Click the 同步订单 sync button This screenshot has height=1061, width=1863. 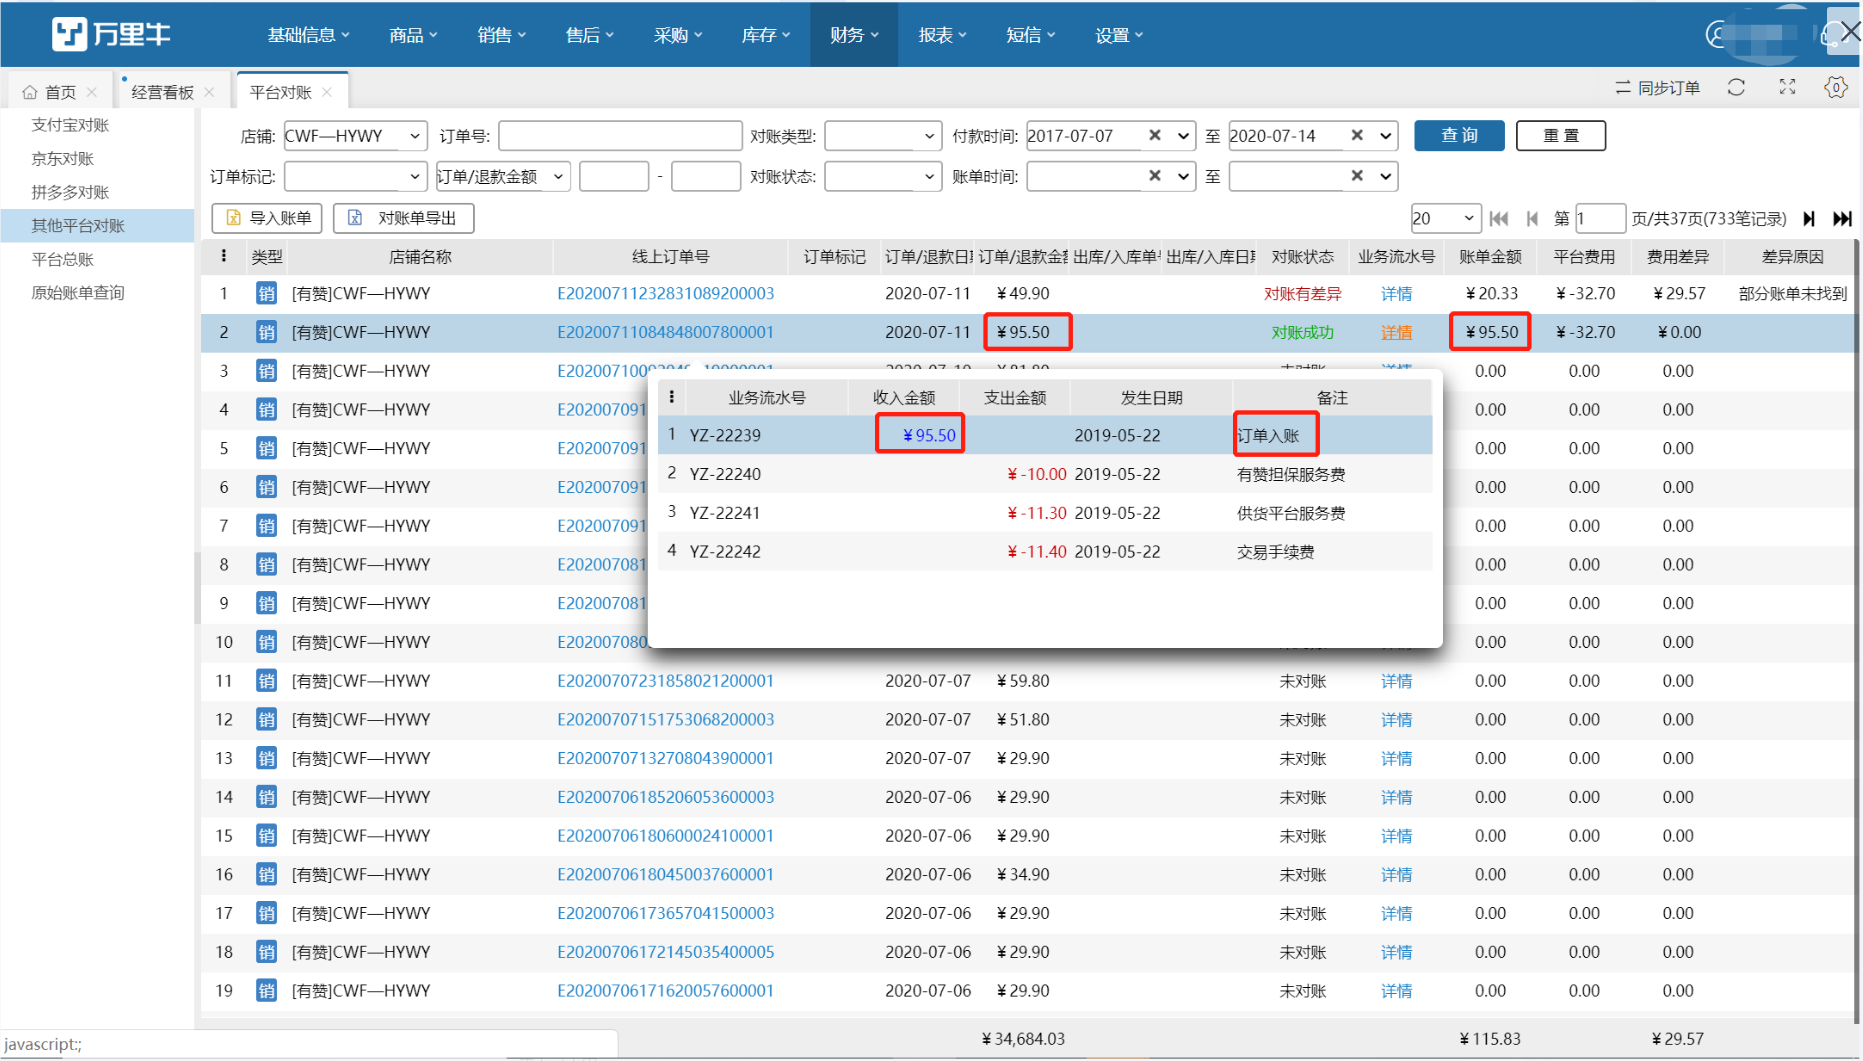coord(1658,88)
